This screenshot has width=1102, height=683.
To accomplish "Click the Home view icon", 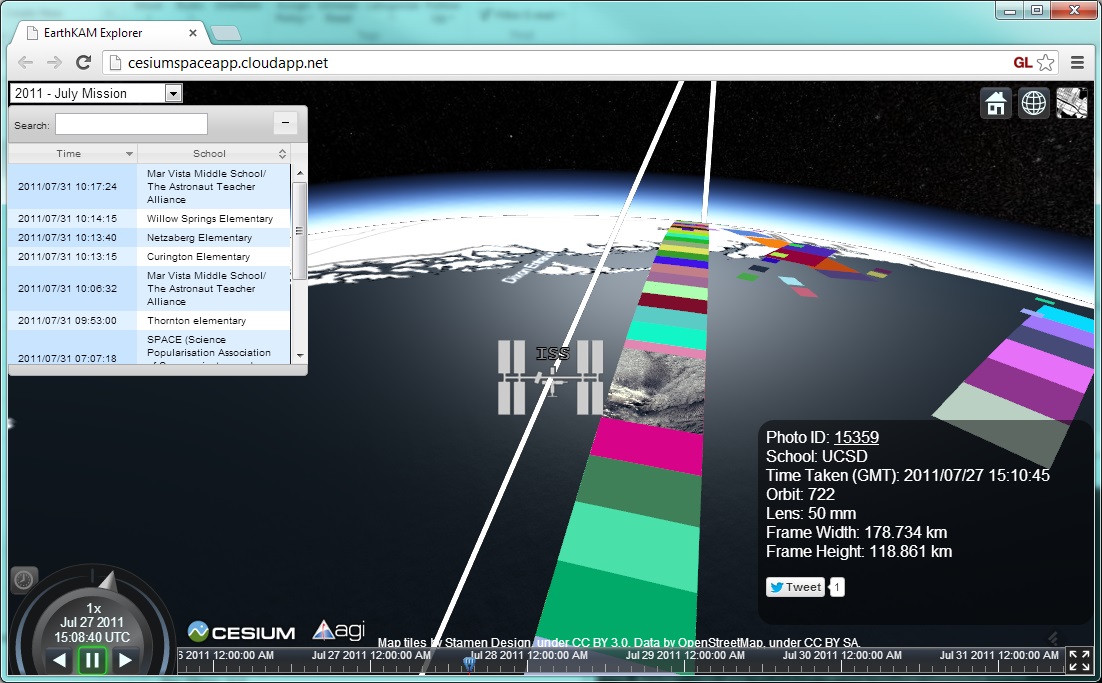I will click(996, 103).
